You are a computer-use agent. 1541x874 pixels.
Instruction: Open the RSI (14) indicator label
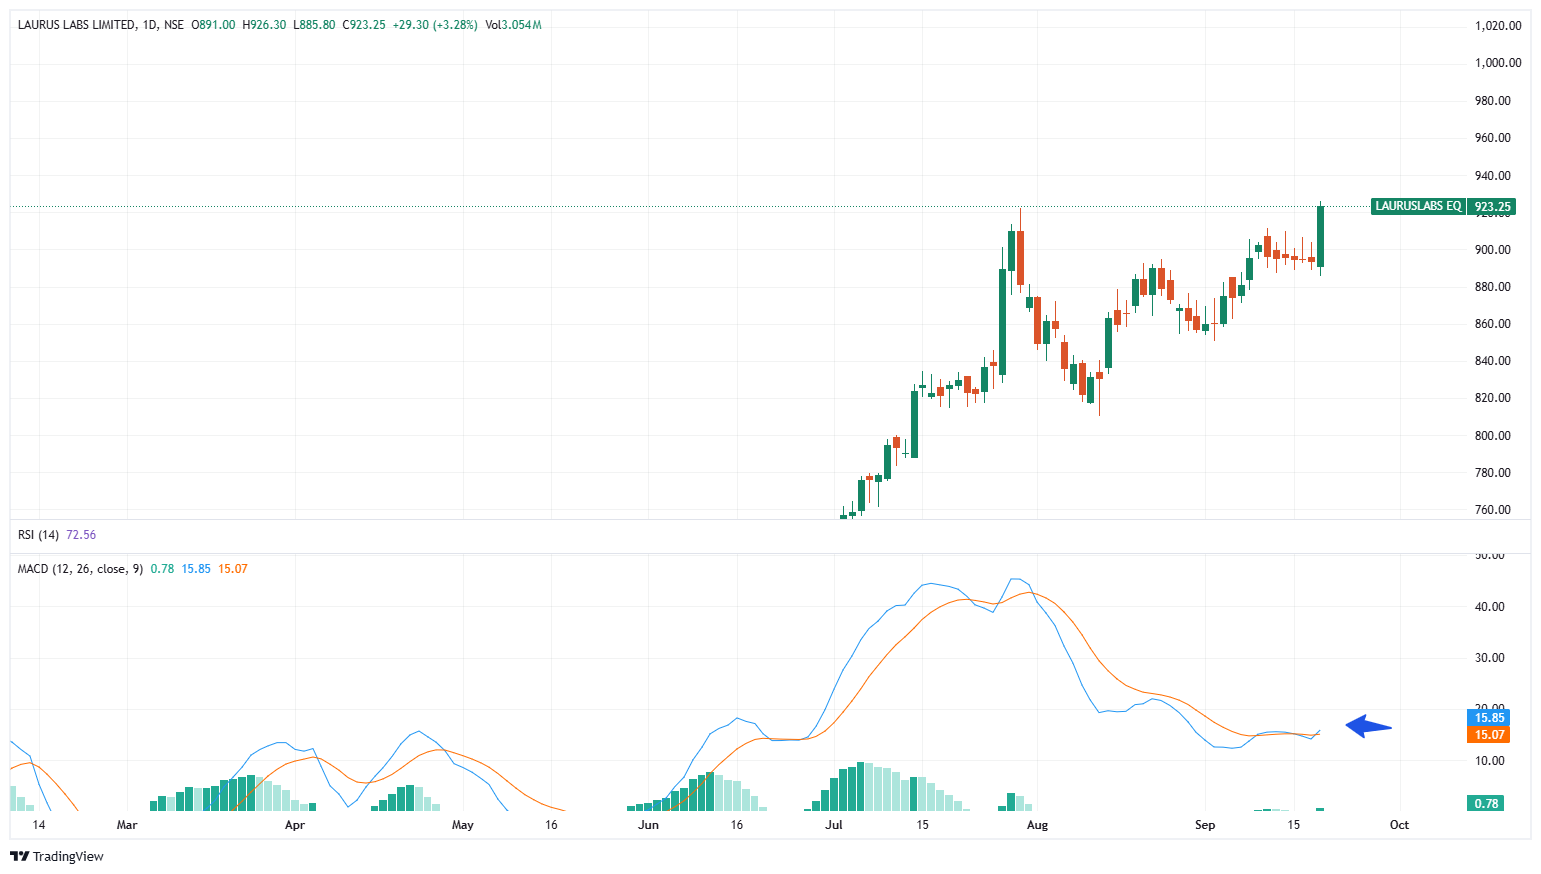38,535
